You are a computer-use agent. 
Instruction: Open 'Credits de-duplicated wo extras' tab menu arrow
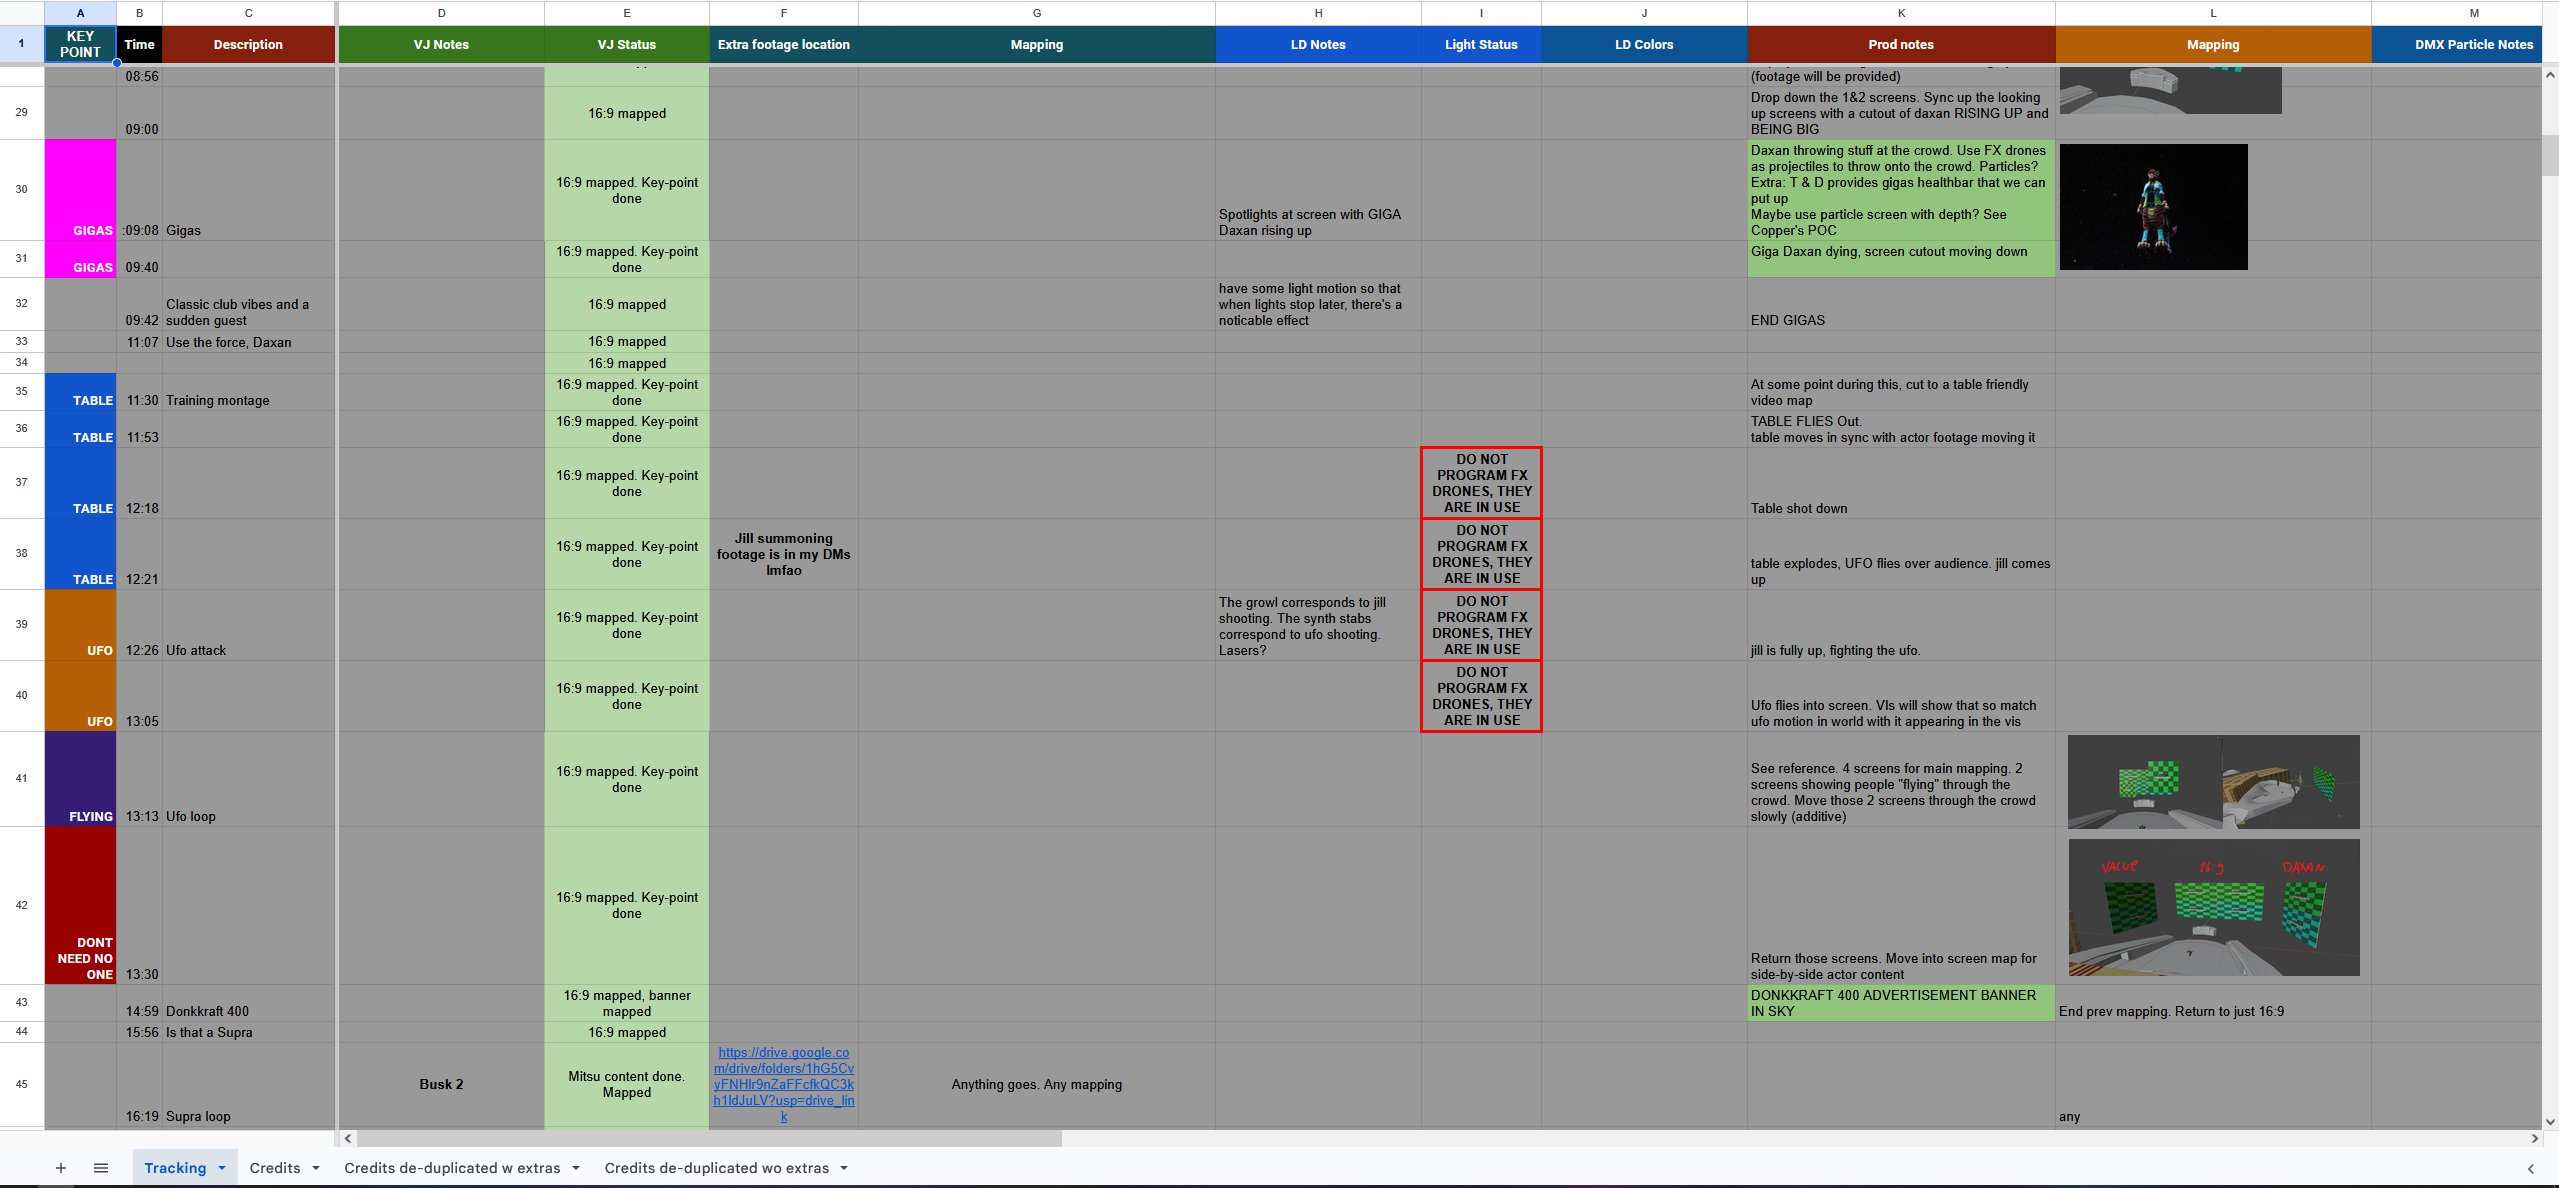[844, 1168]
